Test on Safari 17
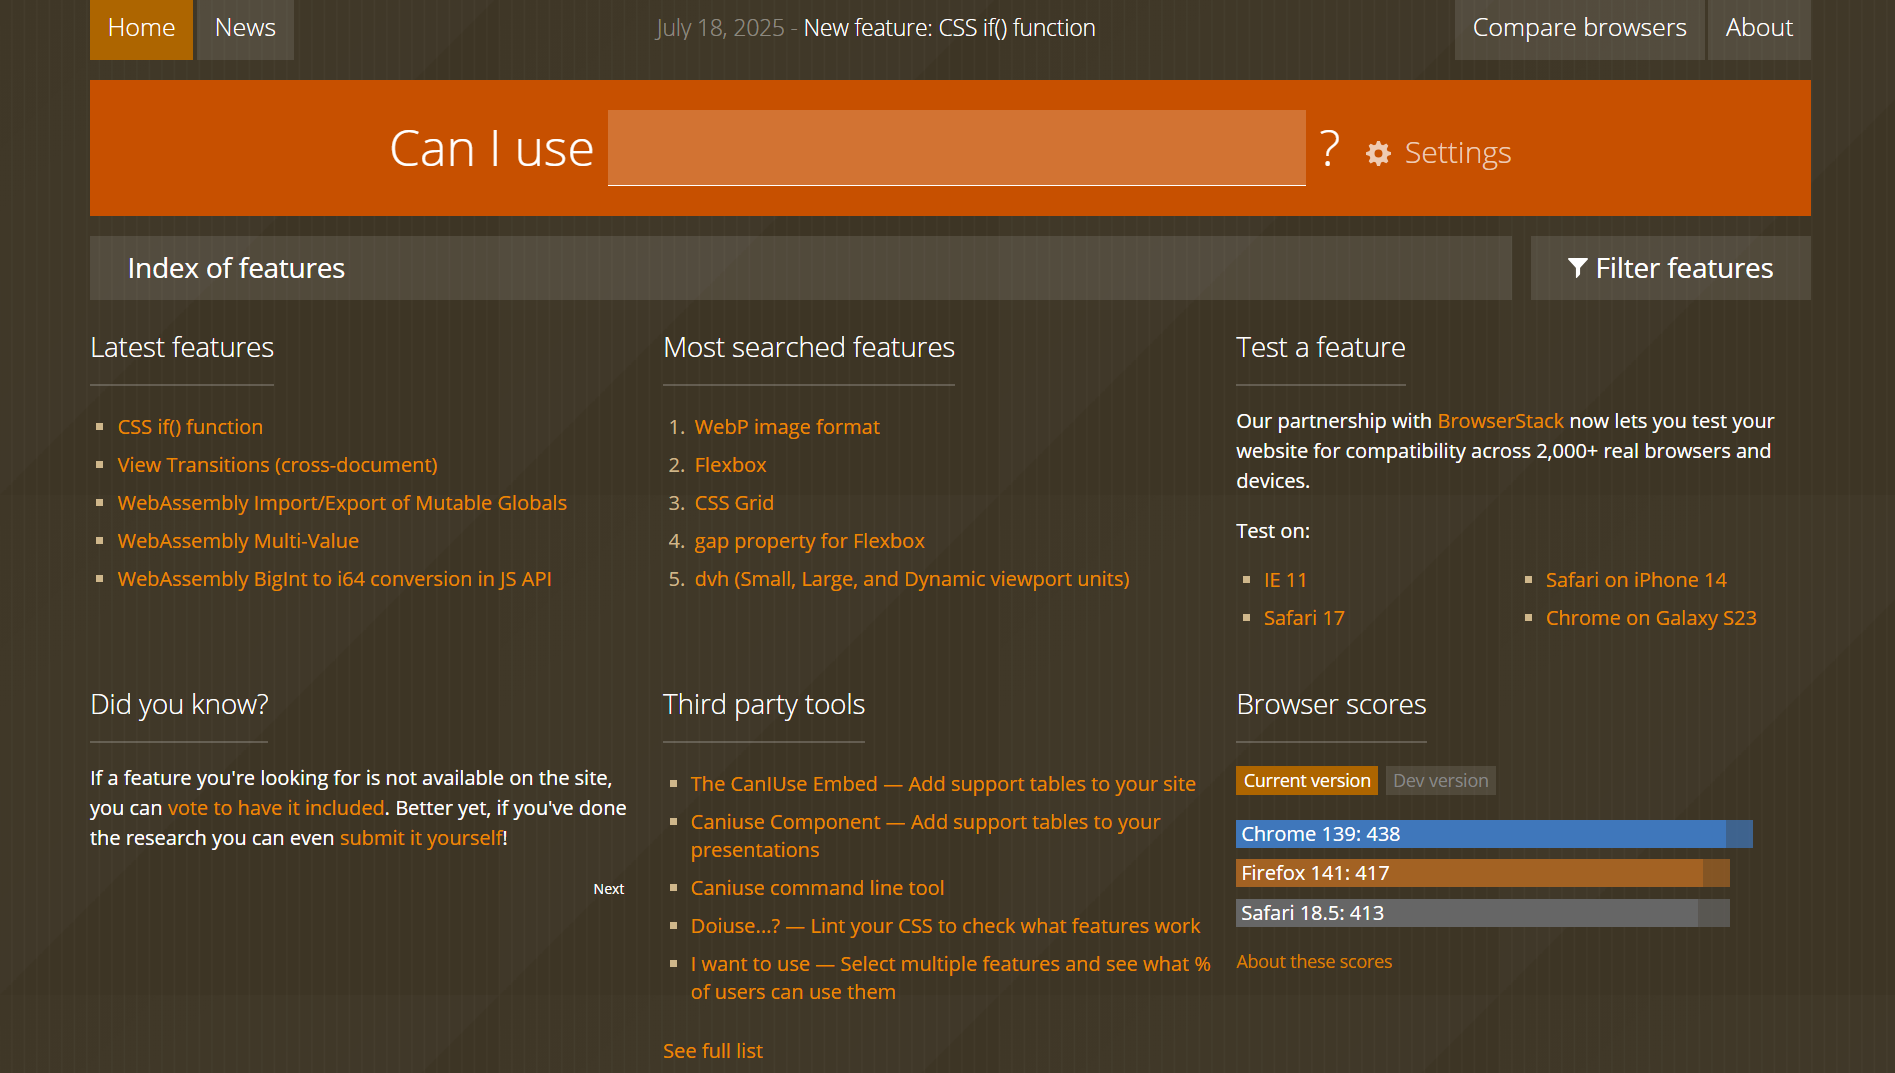Screen dimensions: 1895x1073 tap(1304, 618)
